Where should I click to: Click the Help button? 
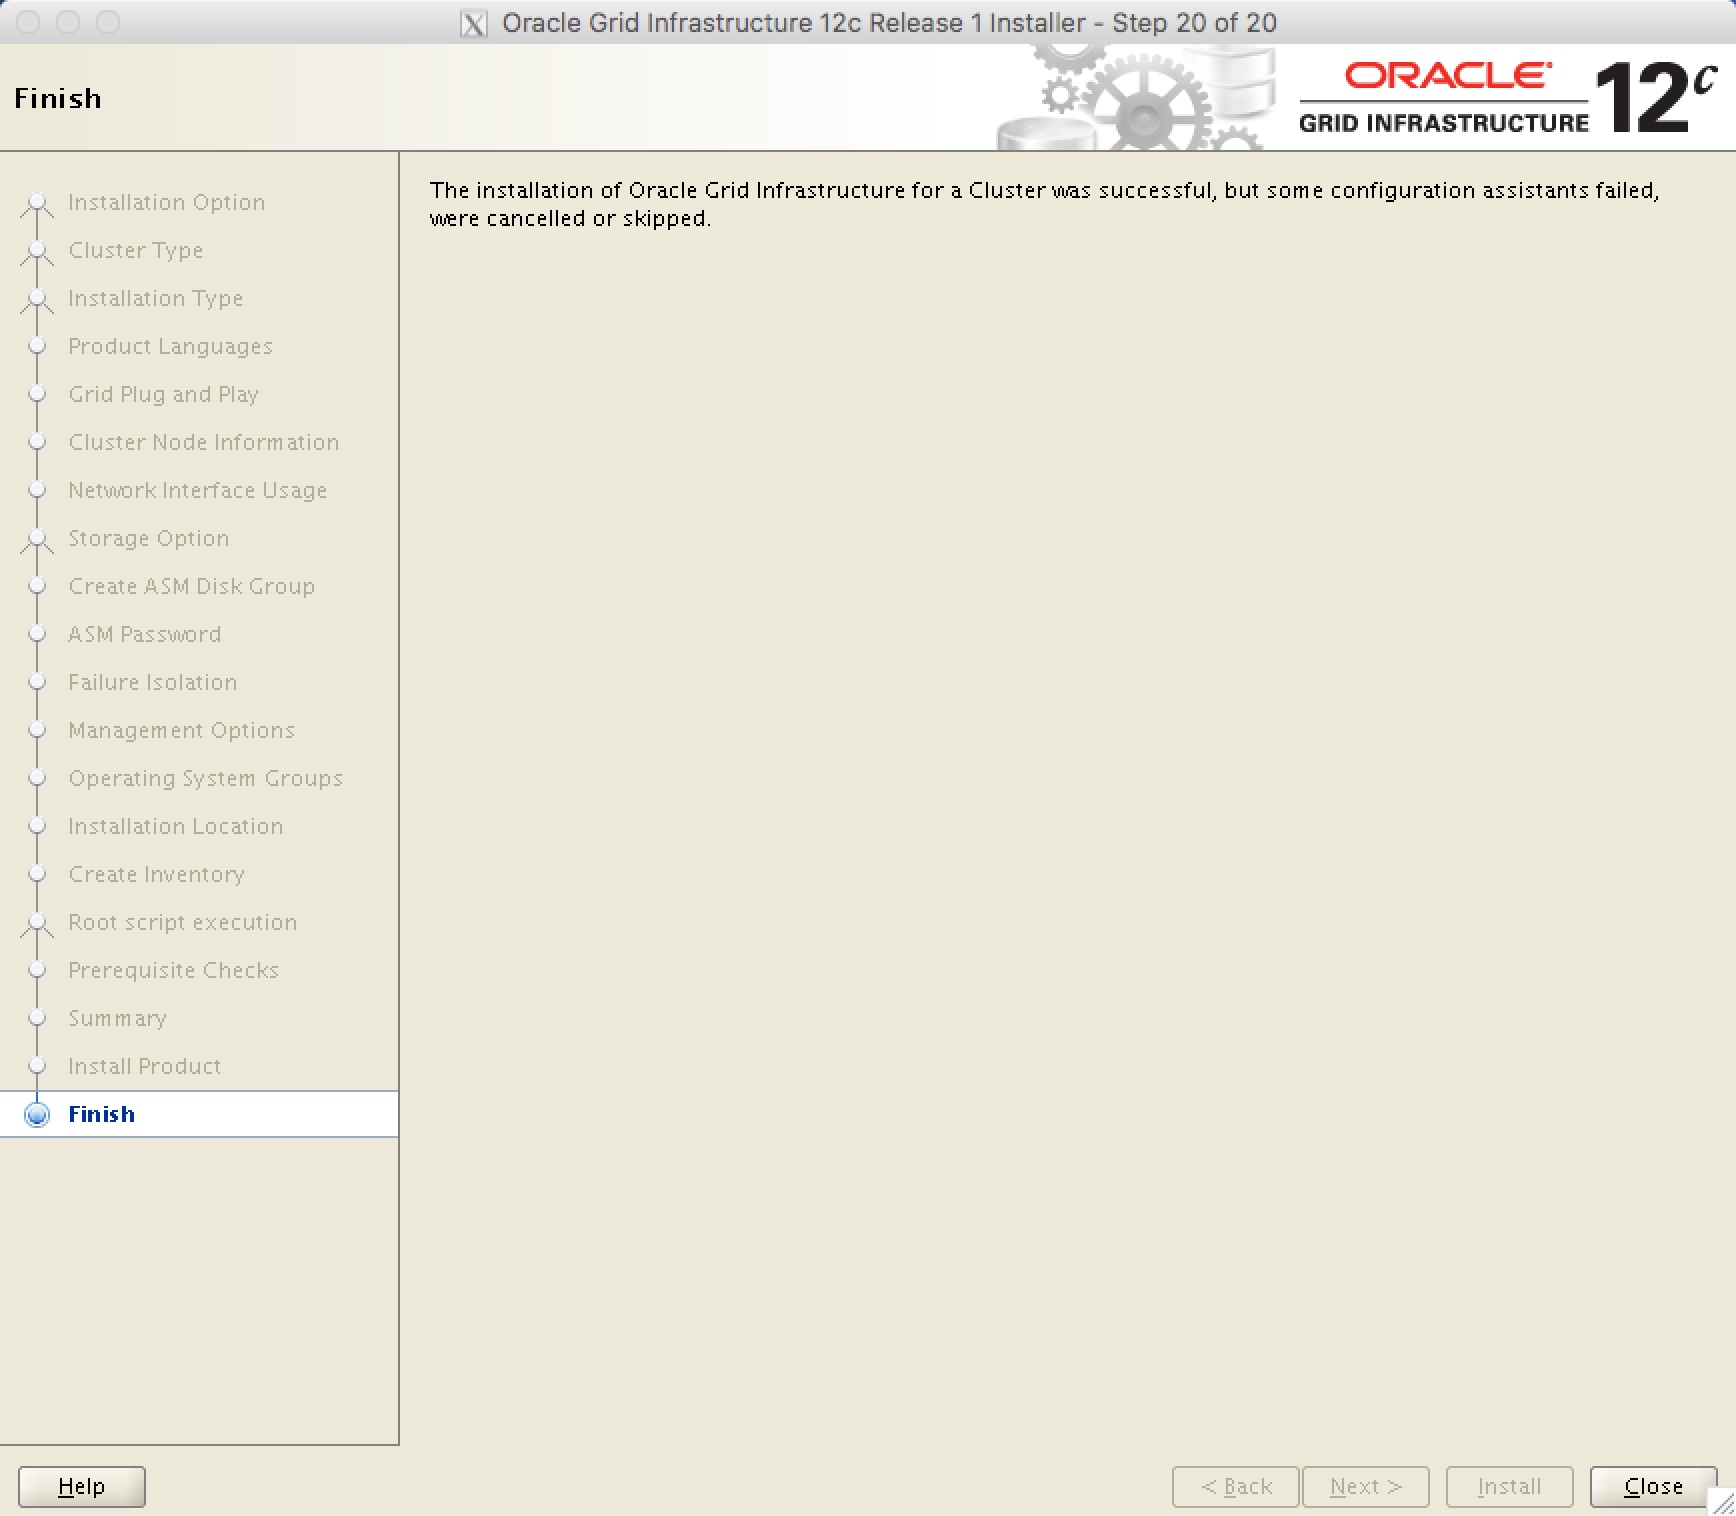pos(81,1486)
